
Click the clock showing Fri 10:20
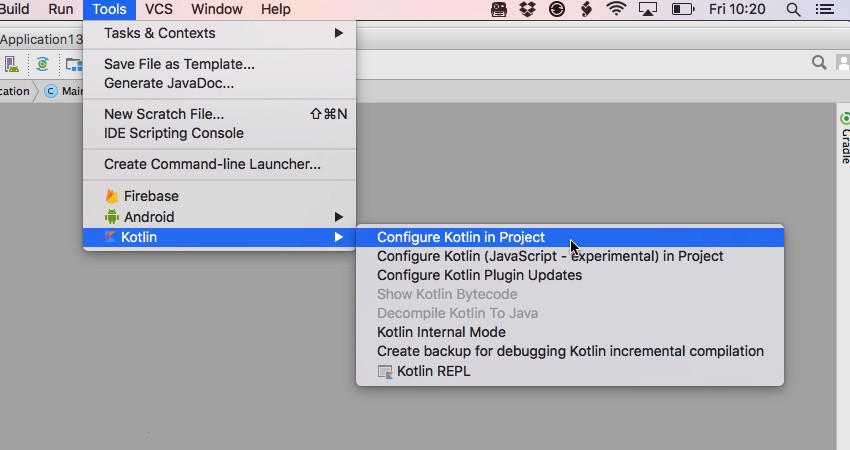tap(737, 9)
